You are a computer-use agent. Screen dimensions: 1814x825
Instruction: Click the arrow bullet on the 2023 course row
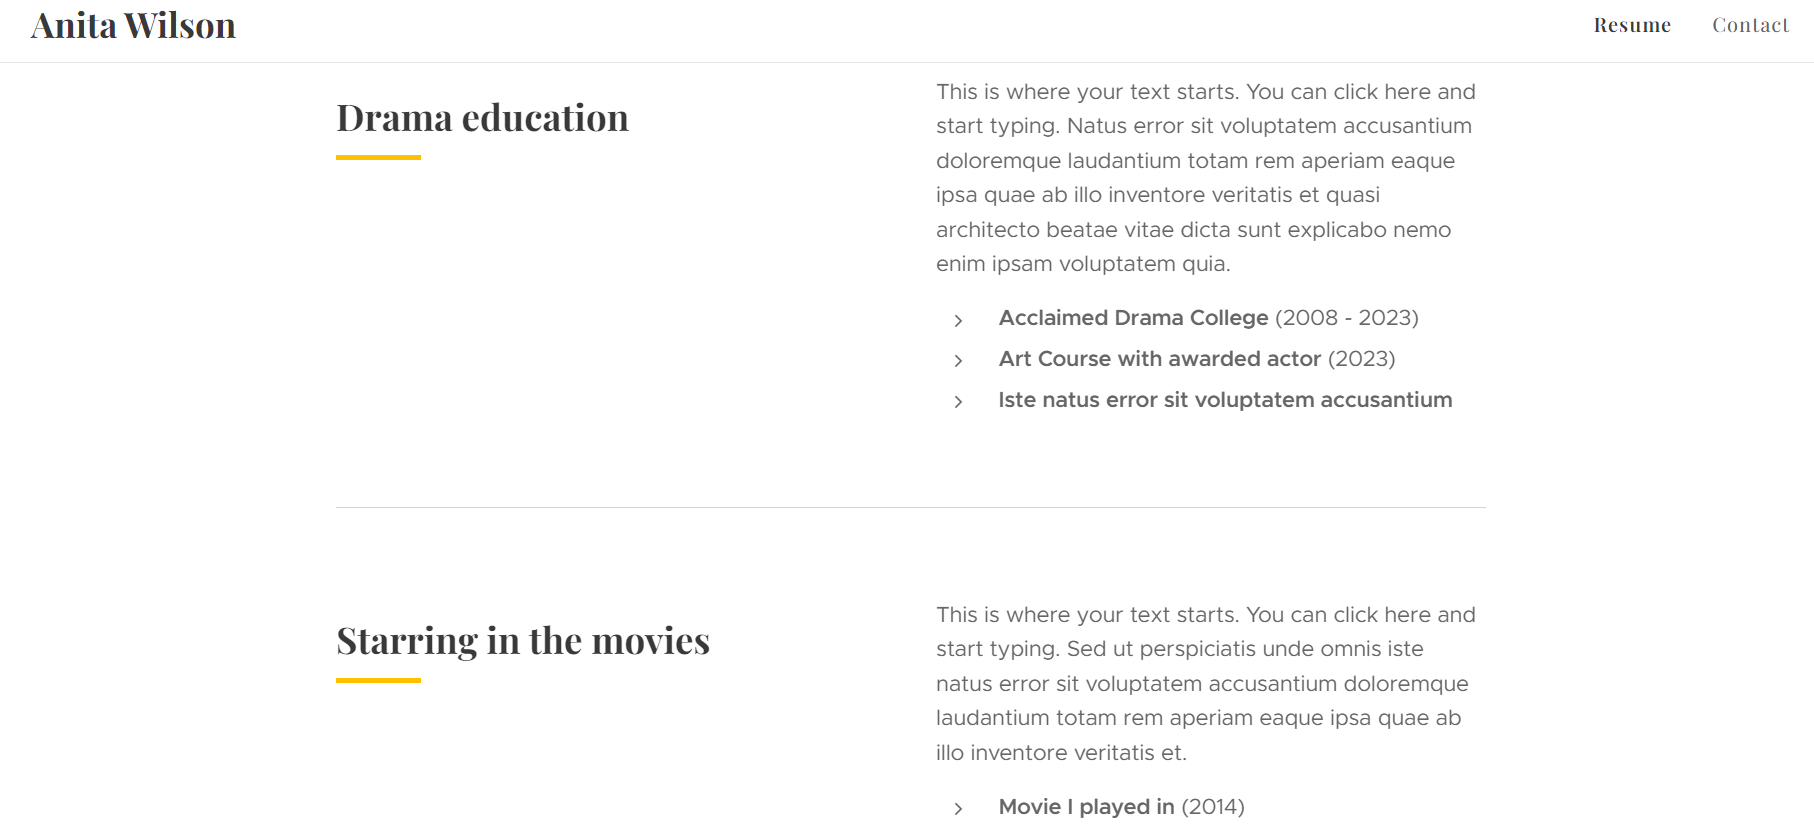[x=957, y=360]
